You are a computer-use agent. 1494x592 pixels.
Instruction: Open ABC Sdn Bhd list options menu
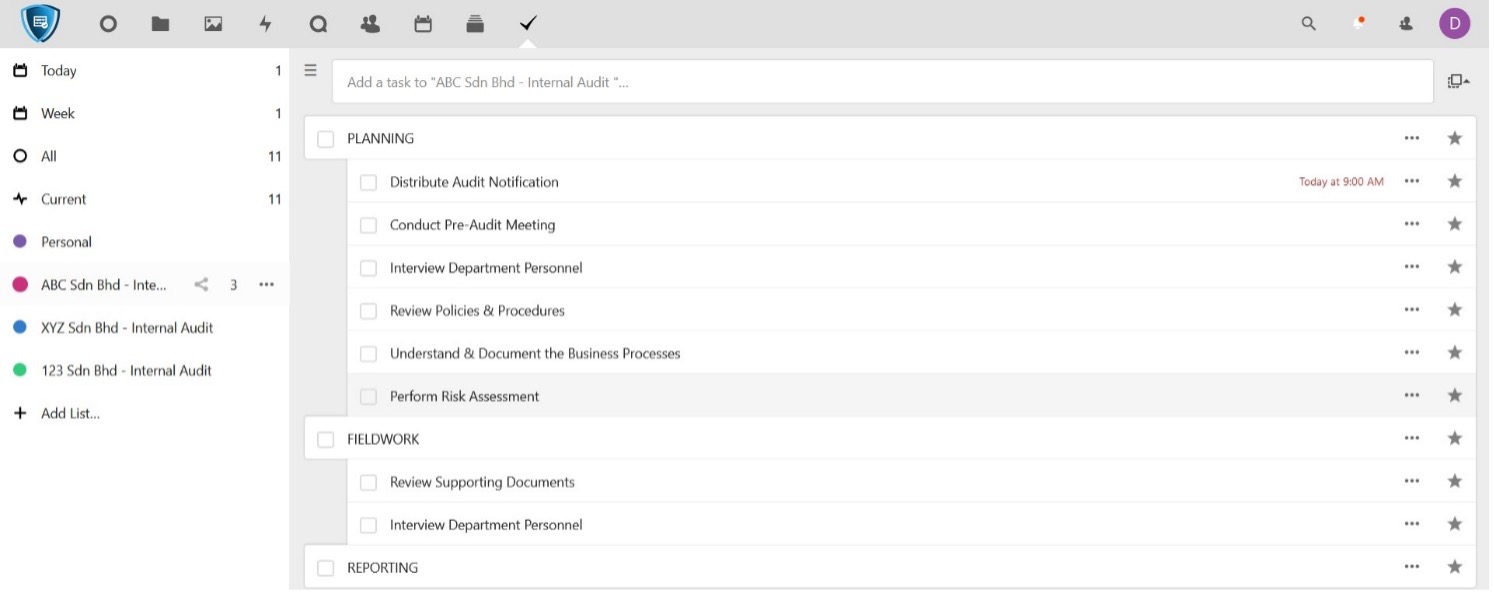266,285
